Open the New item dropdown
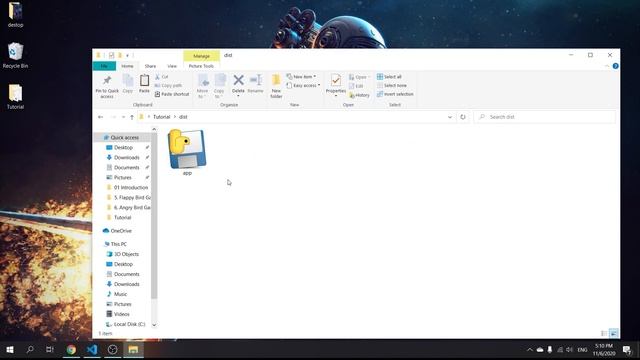Image resolution: width=640 pixels, height=360 pixels. click(301, 77)
